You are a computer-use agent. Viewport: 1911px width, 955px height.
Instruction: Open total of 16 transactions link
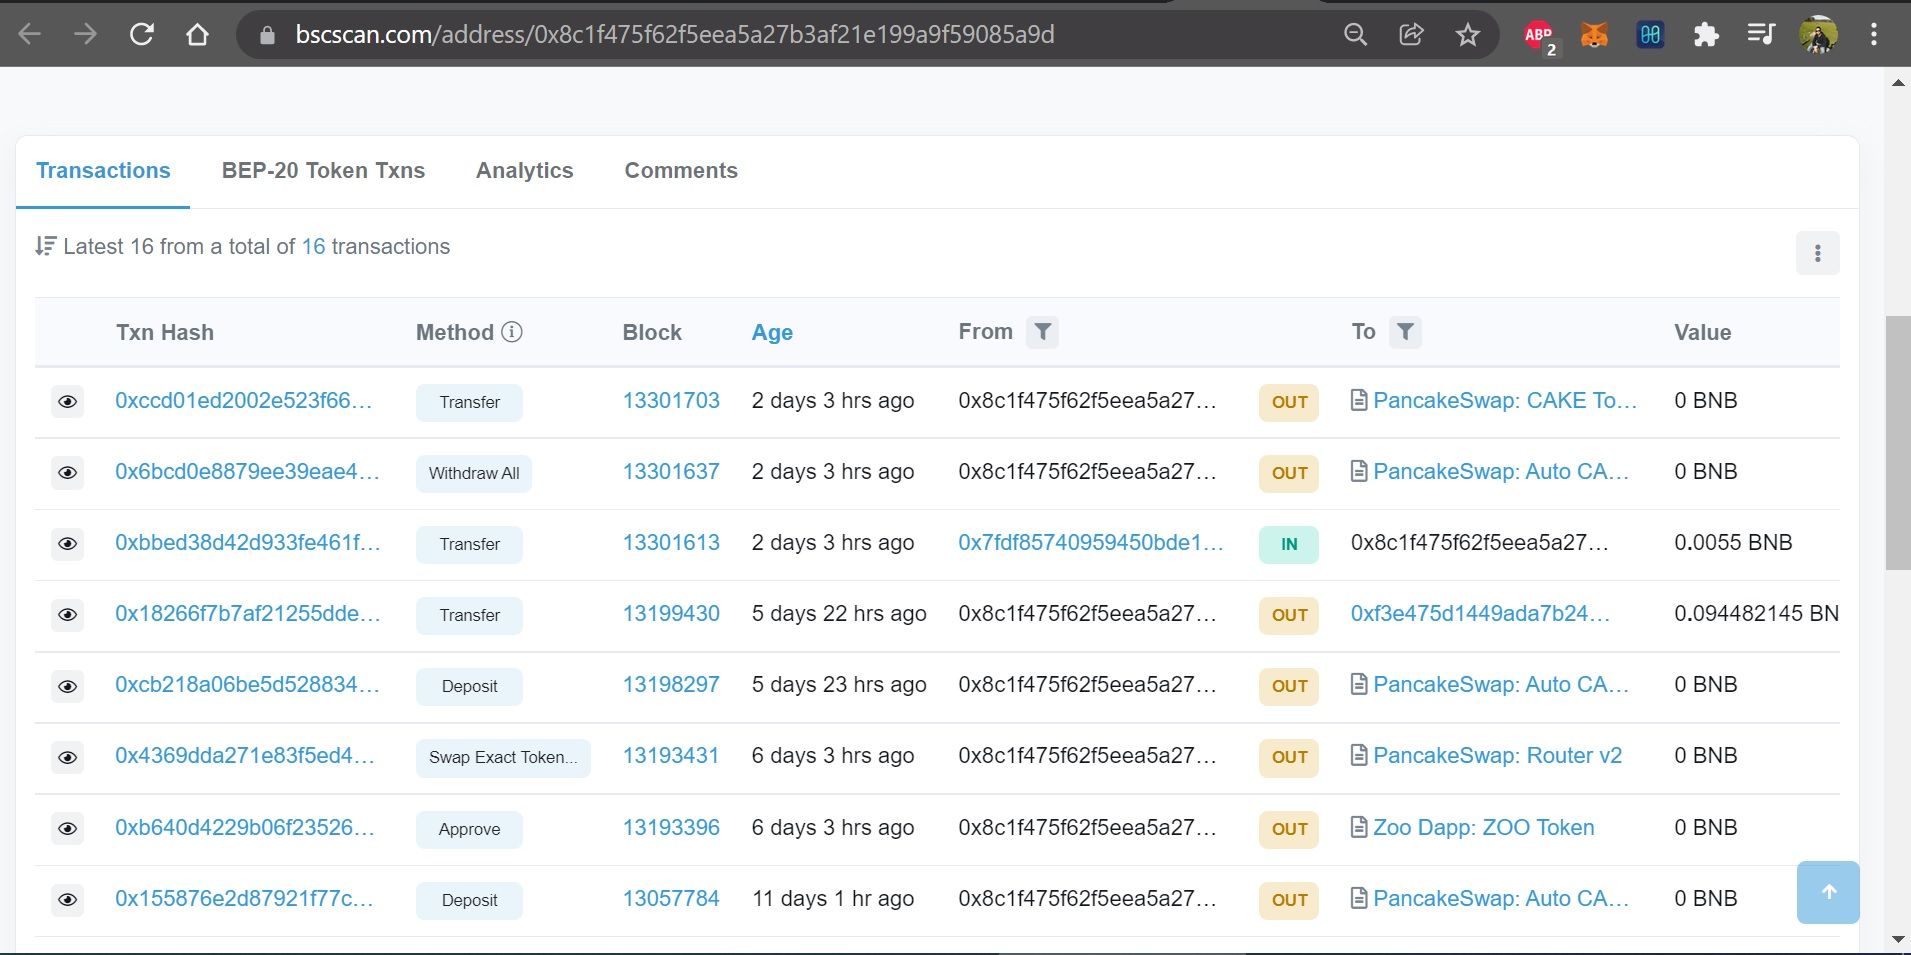click(314, 247)
